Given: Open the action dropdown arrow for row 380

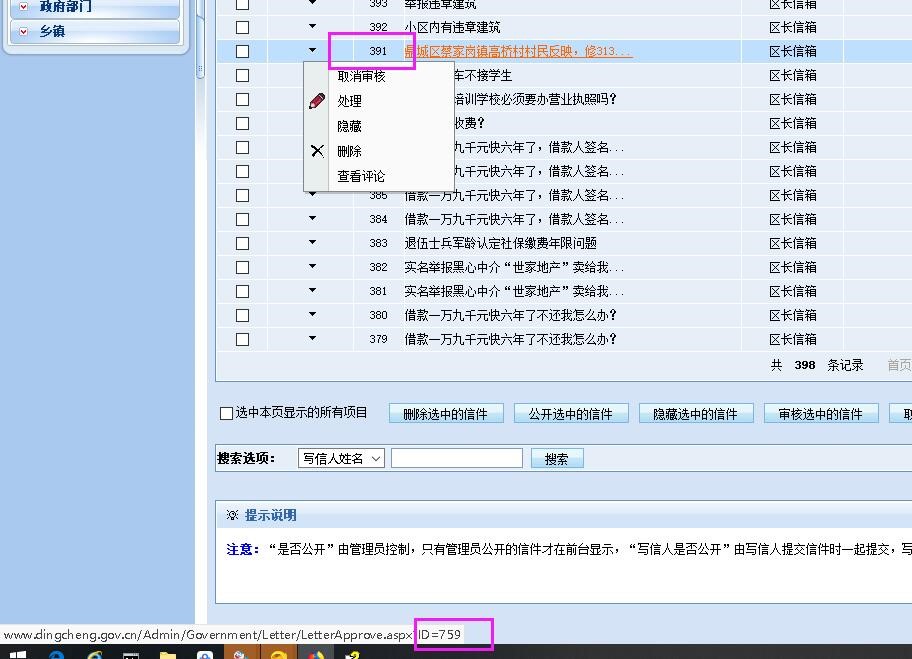Looking at the screenshot, I should click(312, 315).
